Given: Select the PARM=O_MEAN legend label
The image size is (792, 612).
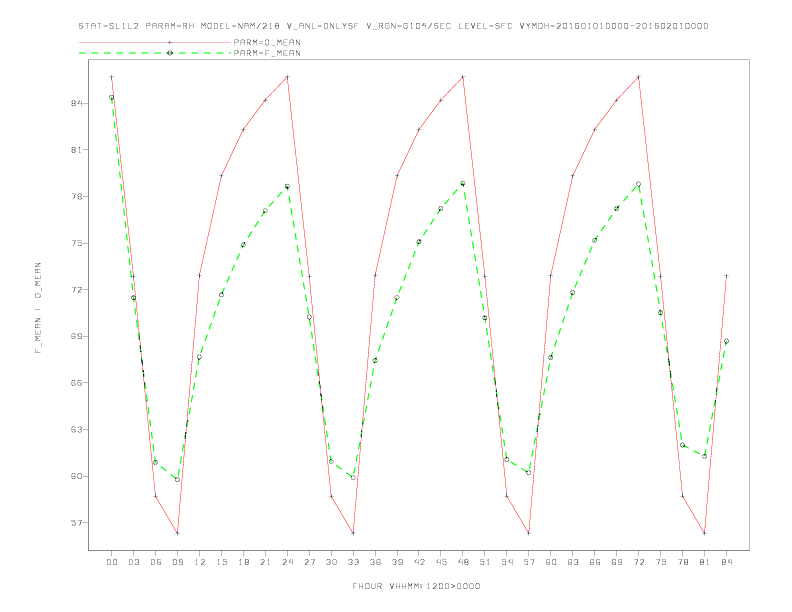Looking at the screenshot, I should 267,42.
